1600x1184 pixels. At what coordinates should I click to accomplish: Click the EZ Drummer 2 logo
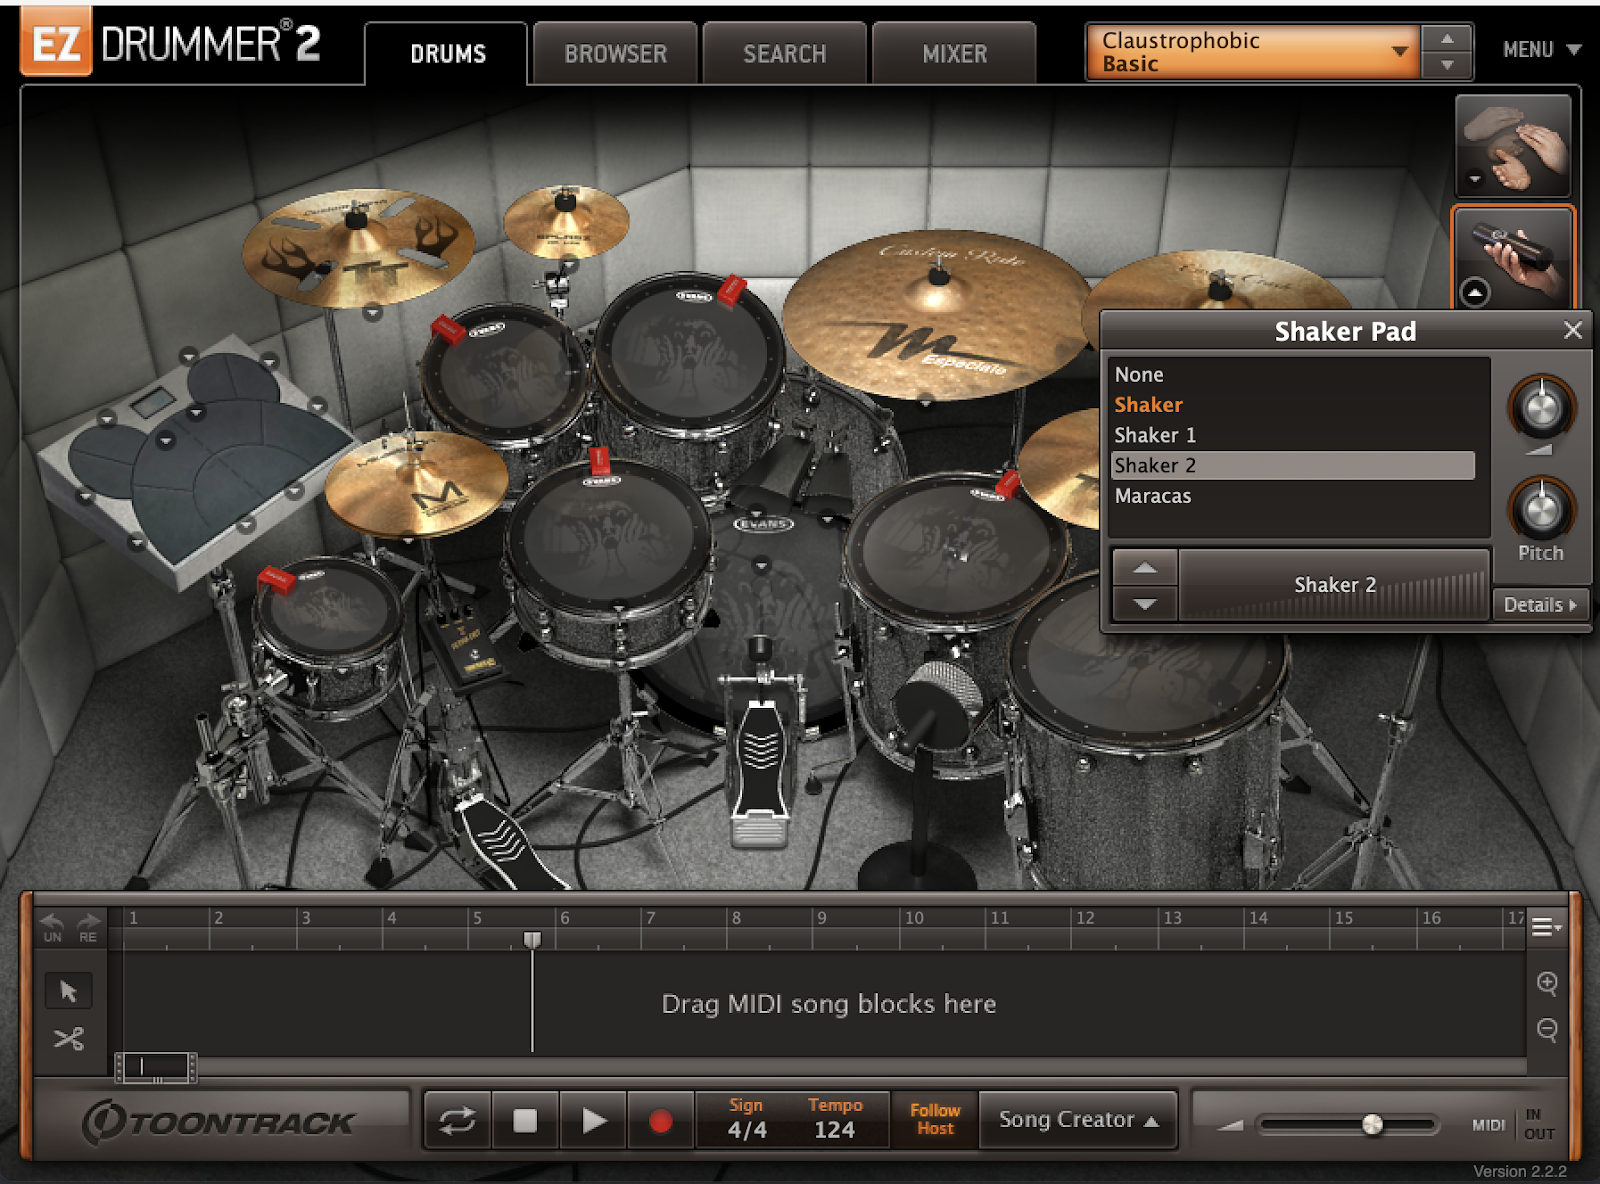(x=171, y=43)
